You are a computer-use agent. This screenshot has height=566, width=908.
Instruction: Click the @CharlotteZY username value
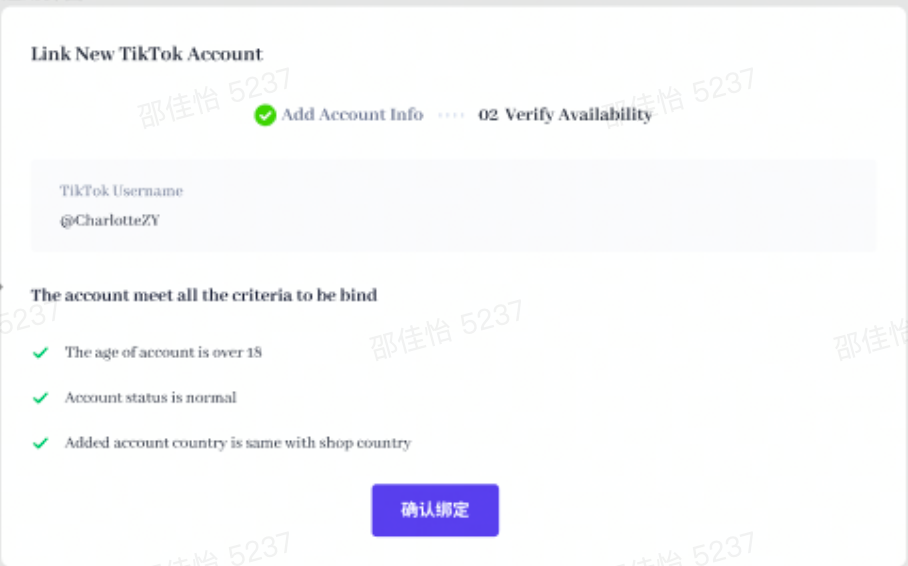point(109,220)
